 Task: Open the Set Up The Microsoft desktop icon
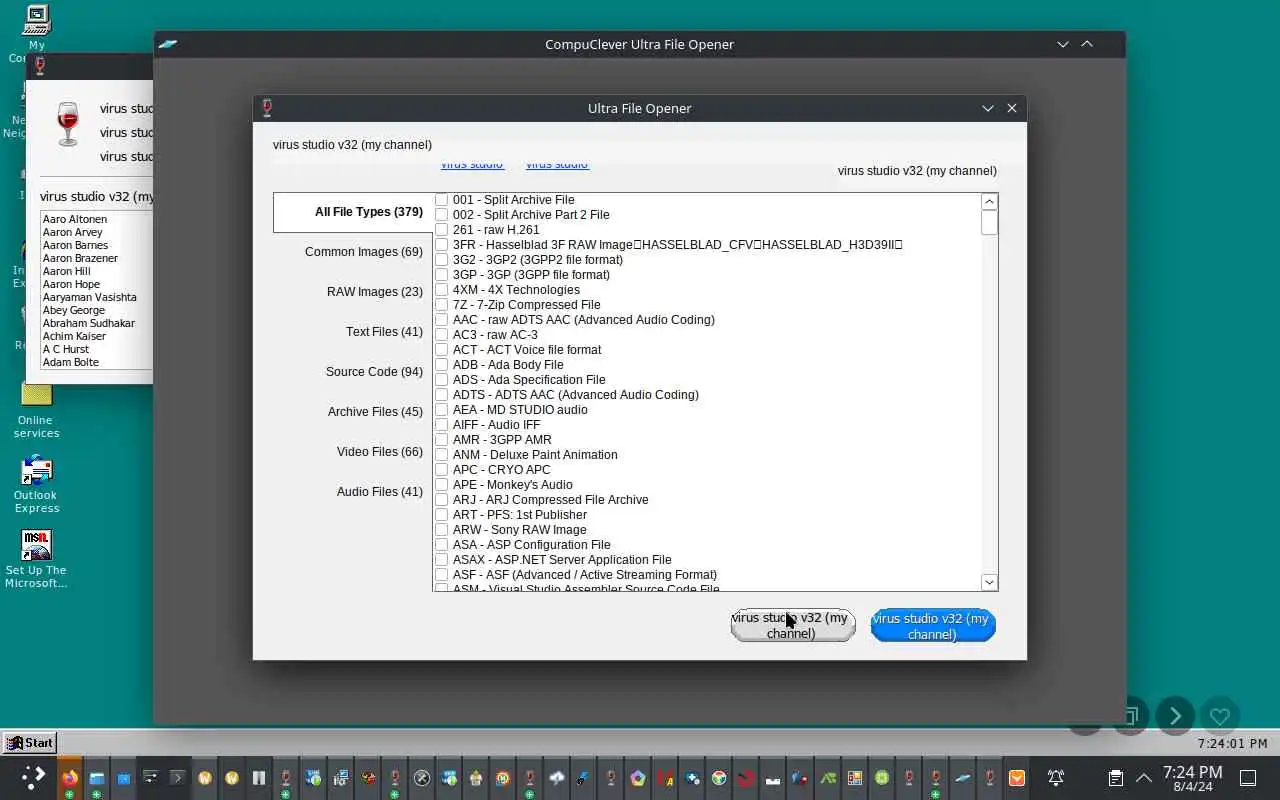click(x=36, y=559)
